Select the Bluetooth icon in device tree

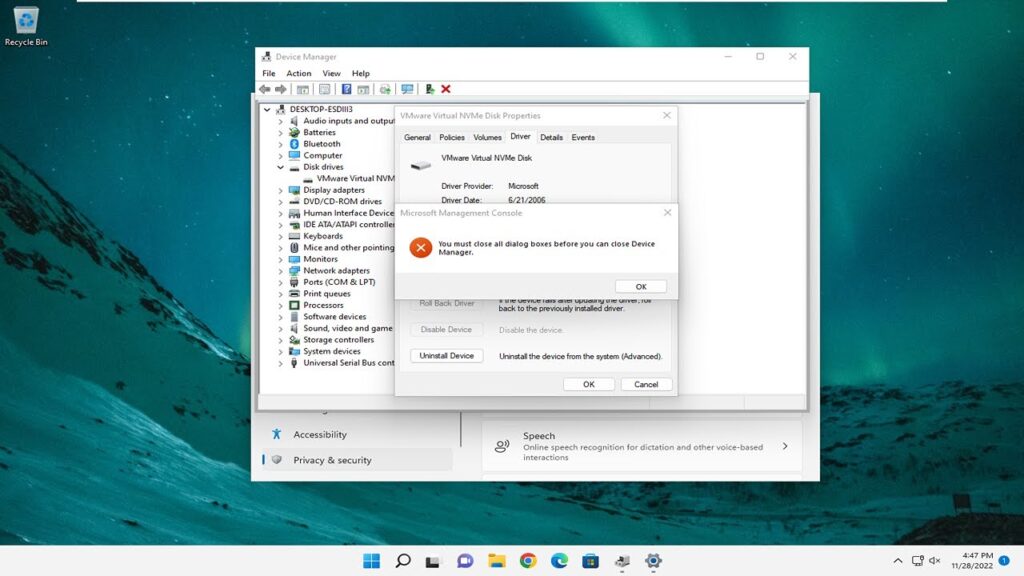(294, 144)
